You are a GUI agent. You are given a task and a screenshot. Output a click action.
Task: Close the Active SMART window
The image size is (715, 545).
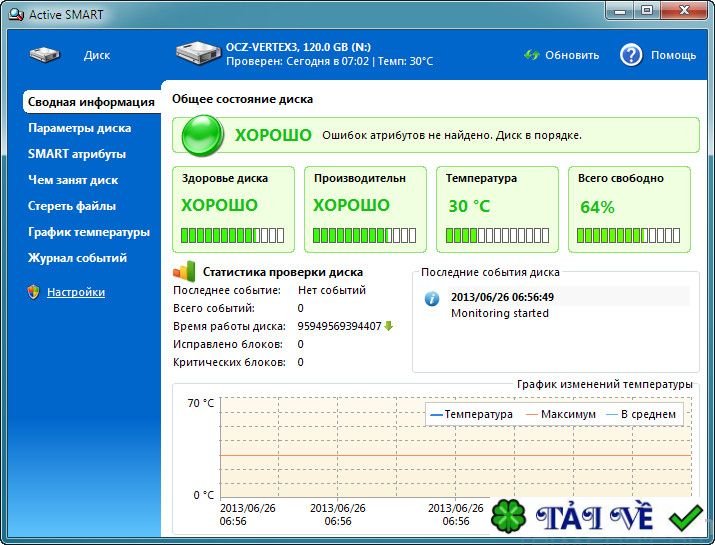(x=684, y=10)
